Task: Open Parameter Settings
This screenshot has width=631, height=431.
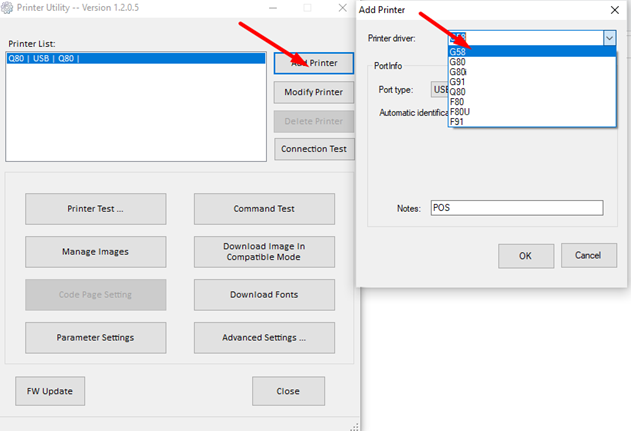Action: 96,337
